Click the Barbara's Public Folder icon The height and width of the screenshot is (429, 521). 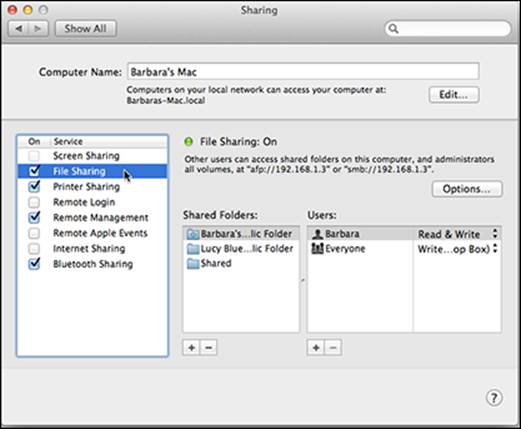(x=193, y=234)
